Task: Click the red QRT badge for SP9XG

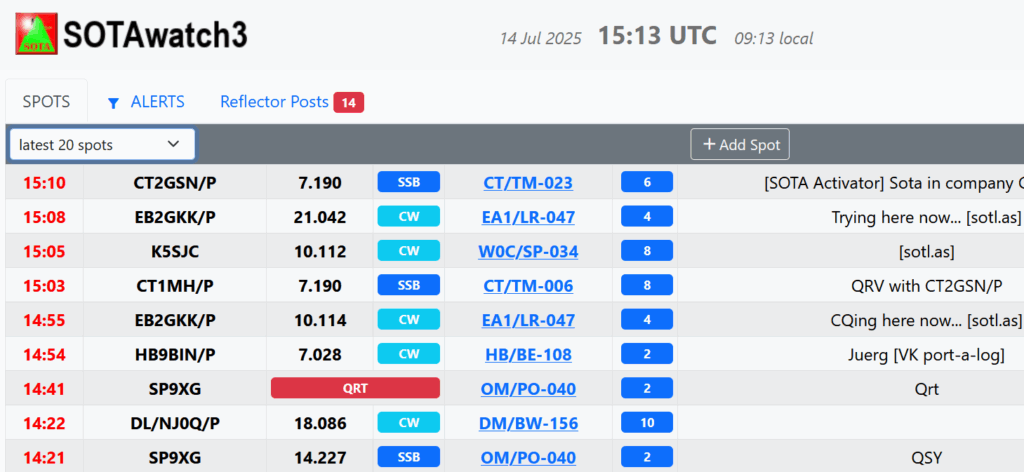Action: (355, 389)
